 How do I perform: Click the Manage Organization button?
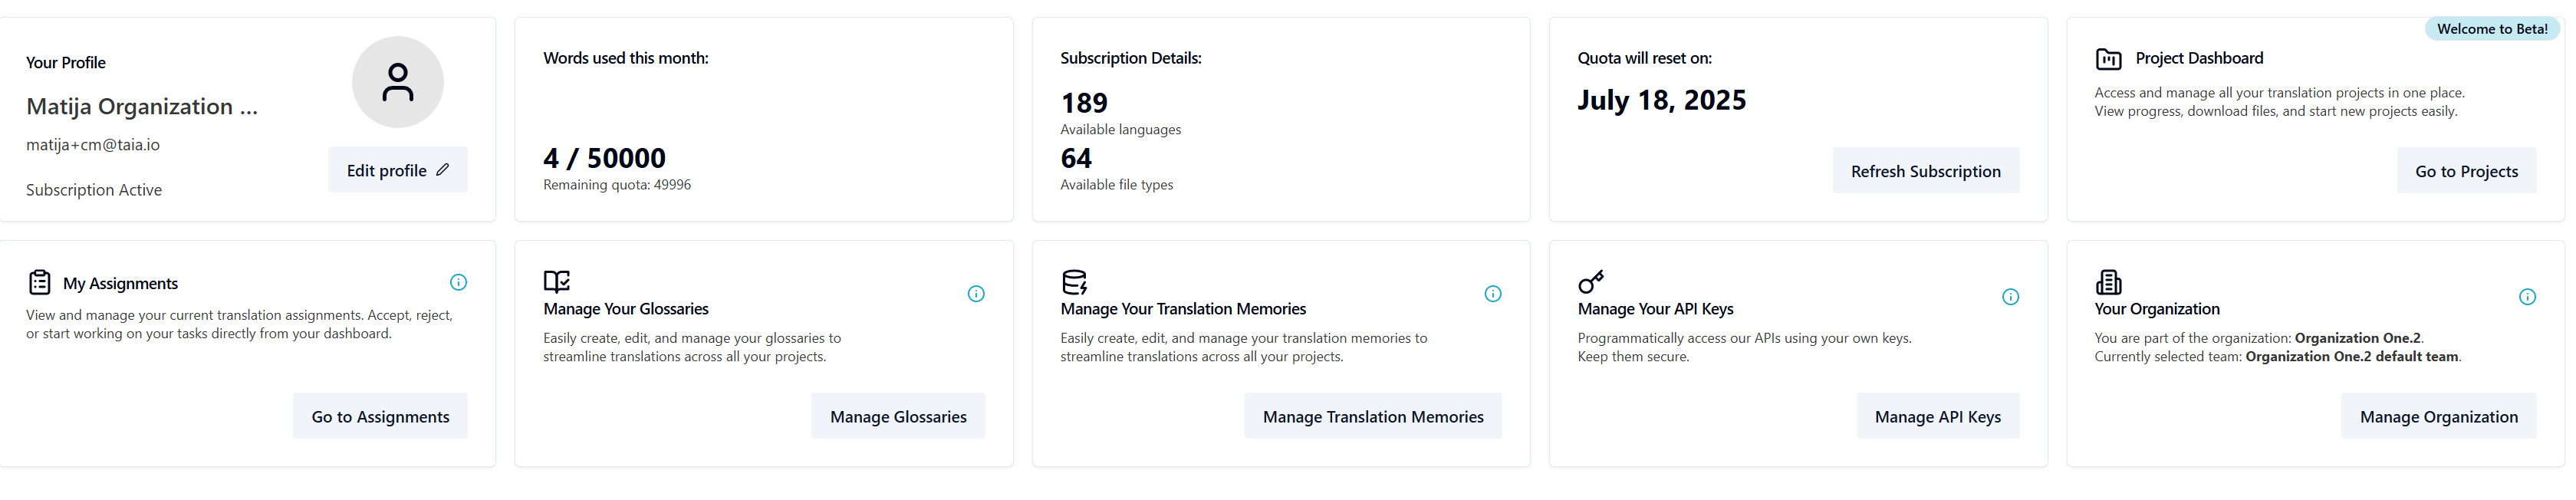(2438, 417)
